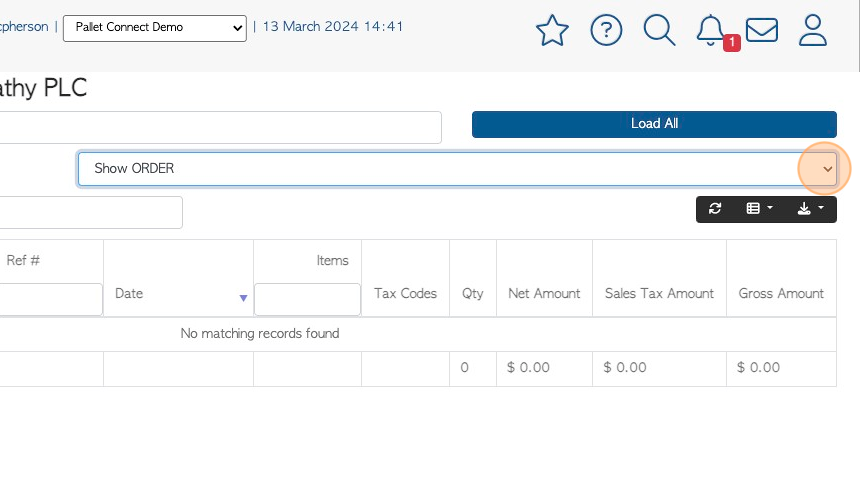The width and height of the screenshot is (860, 480).
Task: Expand the Show ORDER dropdown
Action: tap(457, 169)
